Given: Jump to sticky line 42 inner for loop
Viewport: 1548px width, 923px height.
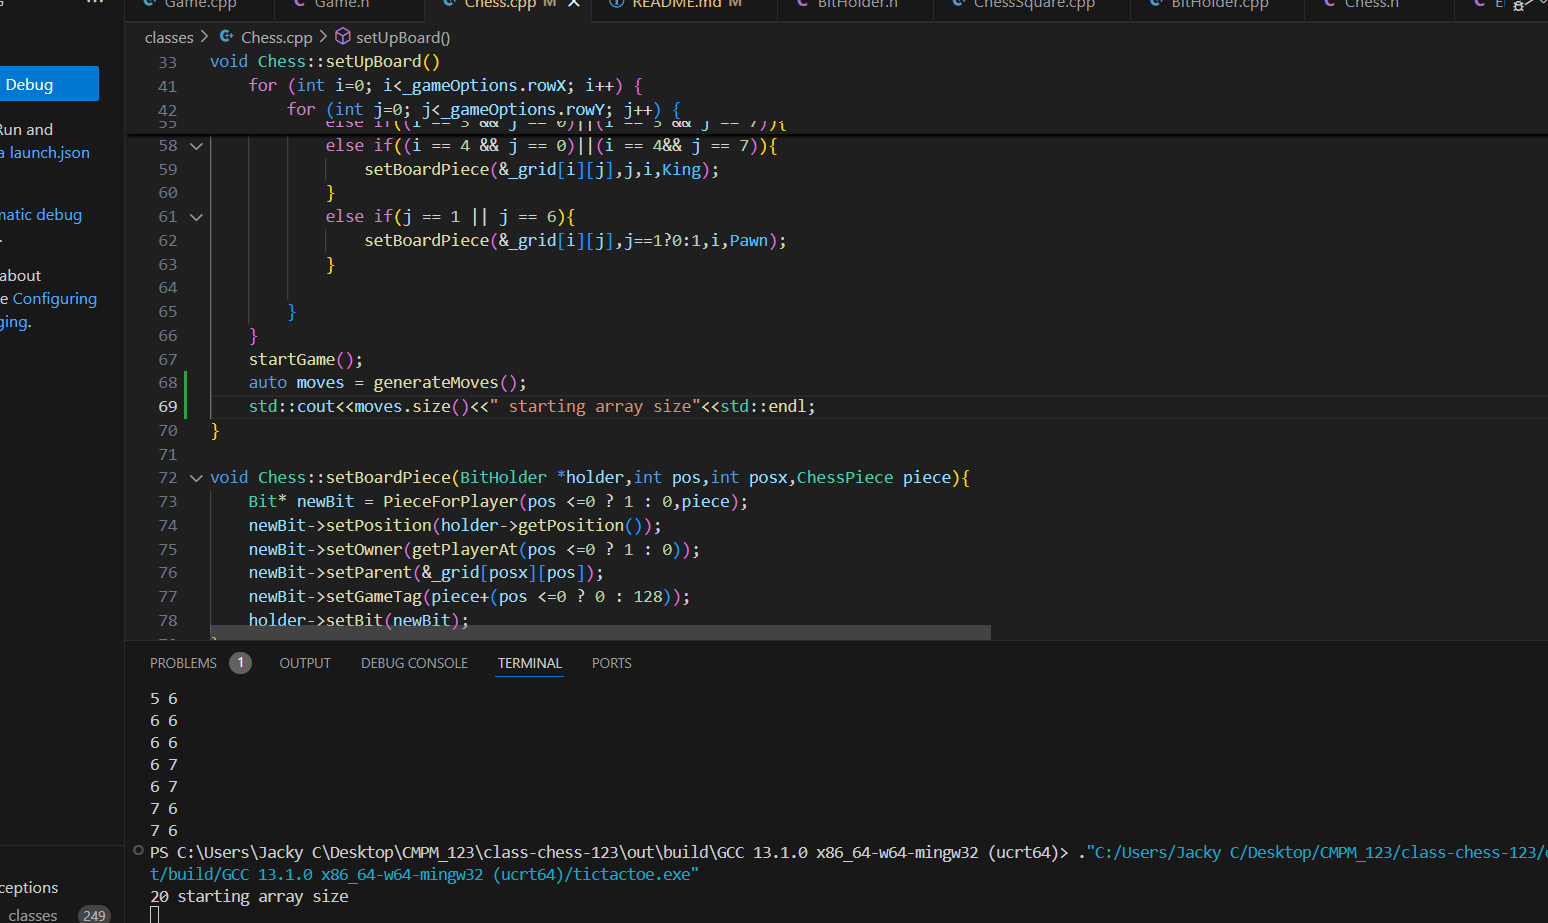Looking at the screenshot, I should pos(484,109).
